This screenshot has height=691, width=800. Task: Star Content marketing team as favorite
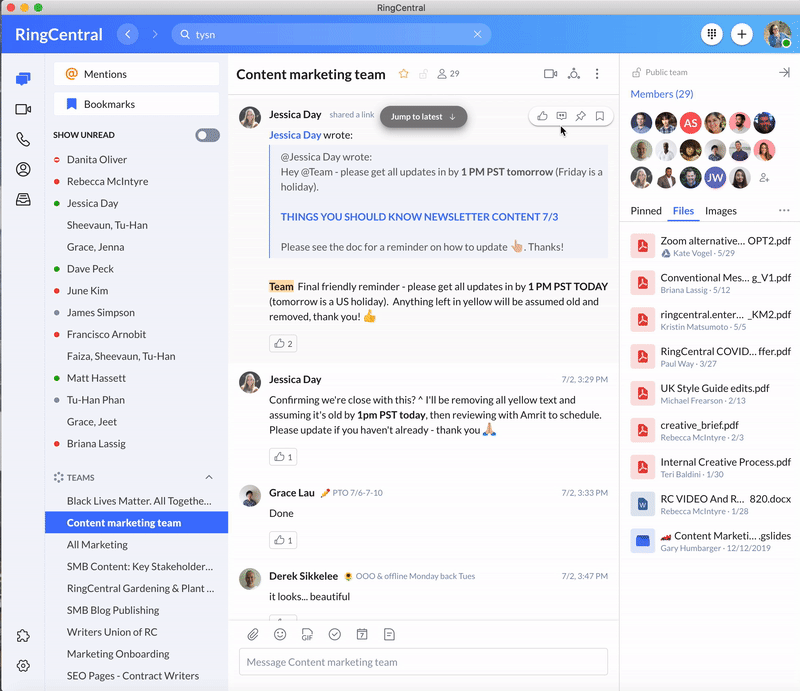[404, 74]
